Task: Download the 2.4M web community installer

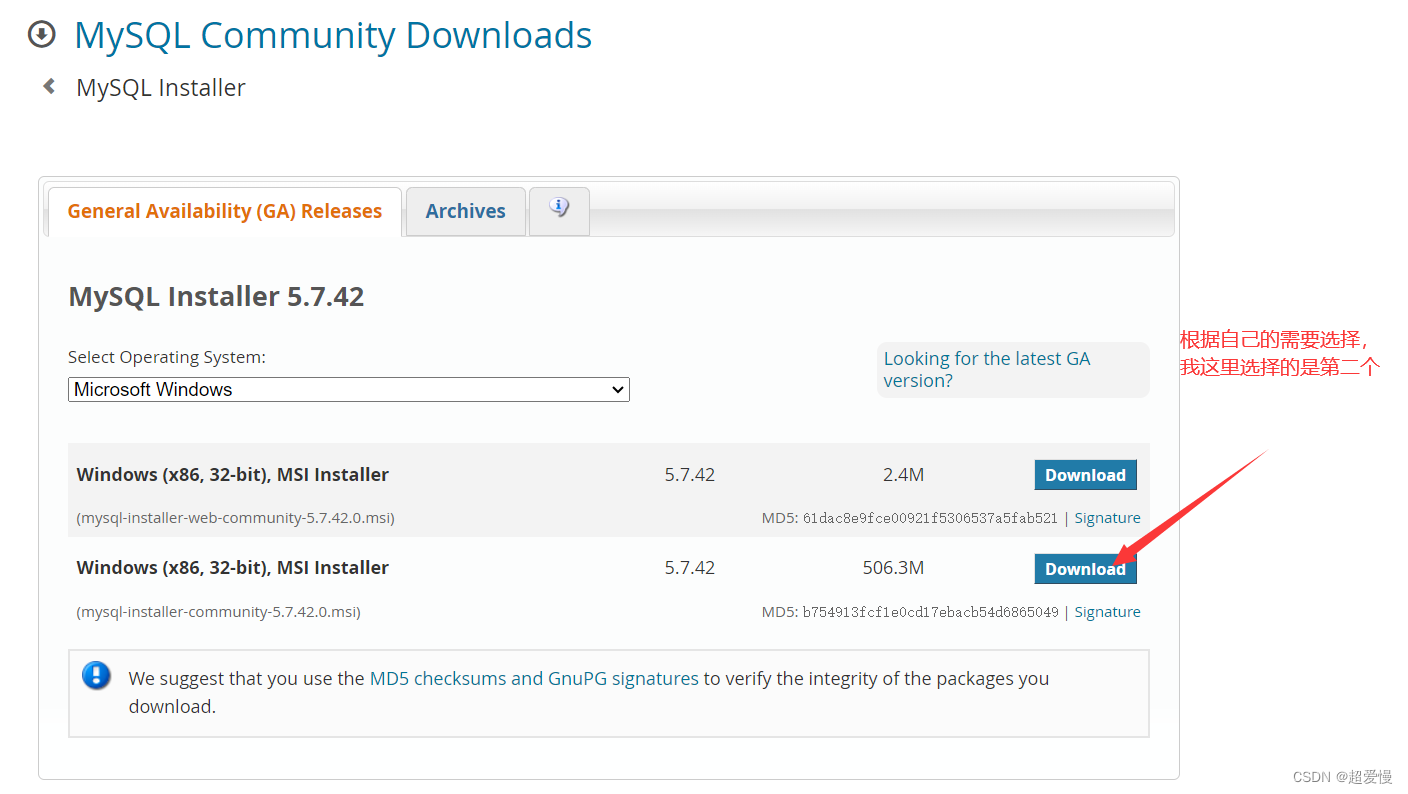Action: pos(1085,475)
